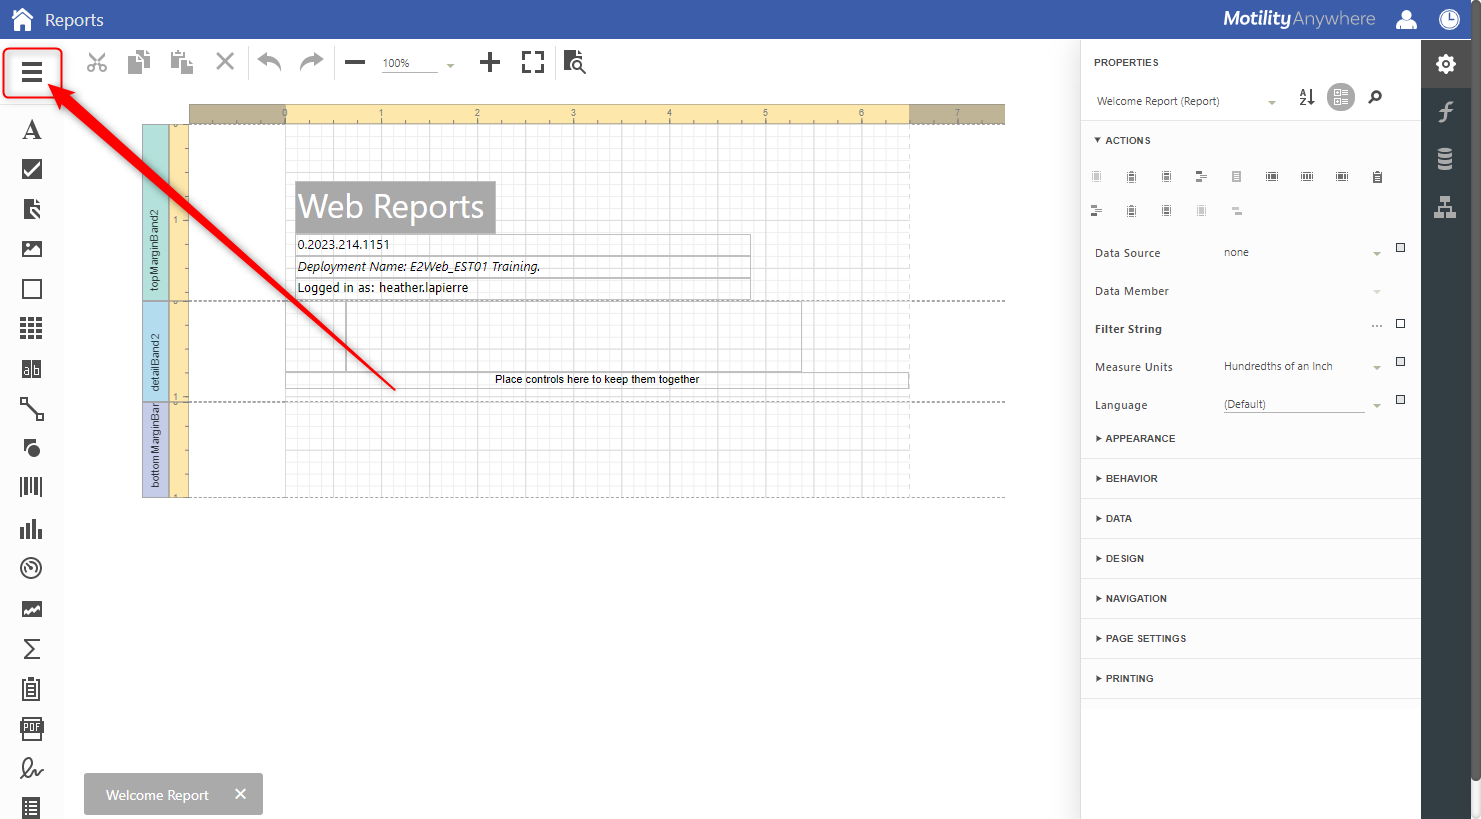
Task: Switch to Field List database tab
Action: (x=1446, y=159)
